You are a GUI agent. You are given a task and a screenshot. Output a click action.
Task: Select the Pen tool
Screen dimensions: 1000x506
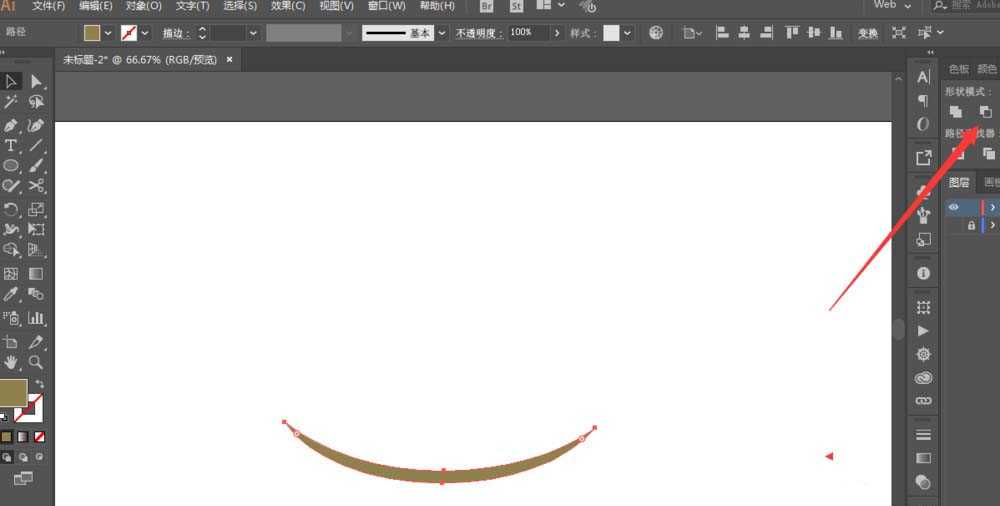[x=11, y=125]
